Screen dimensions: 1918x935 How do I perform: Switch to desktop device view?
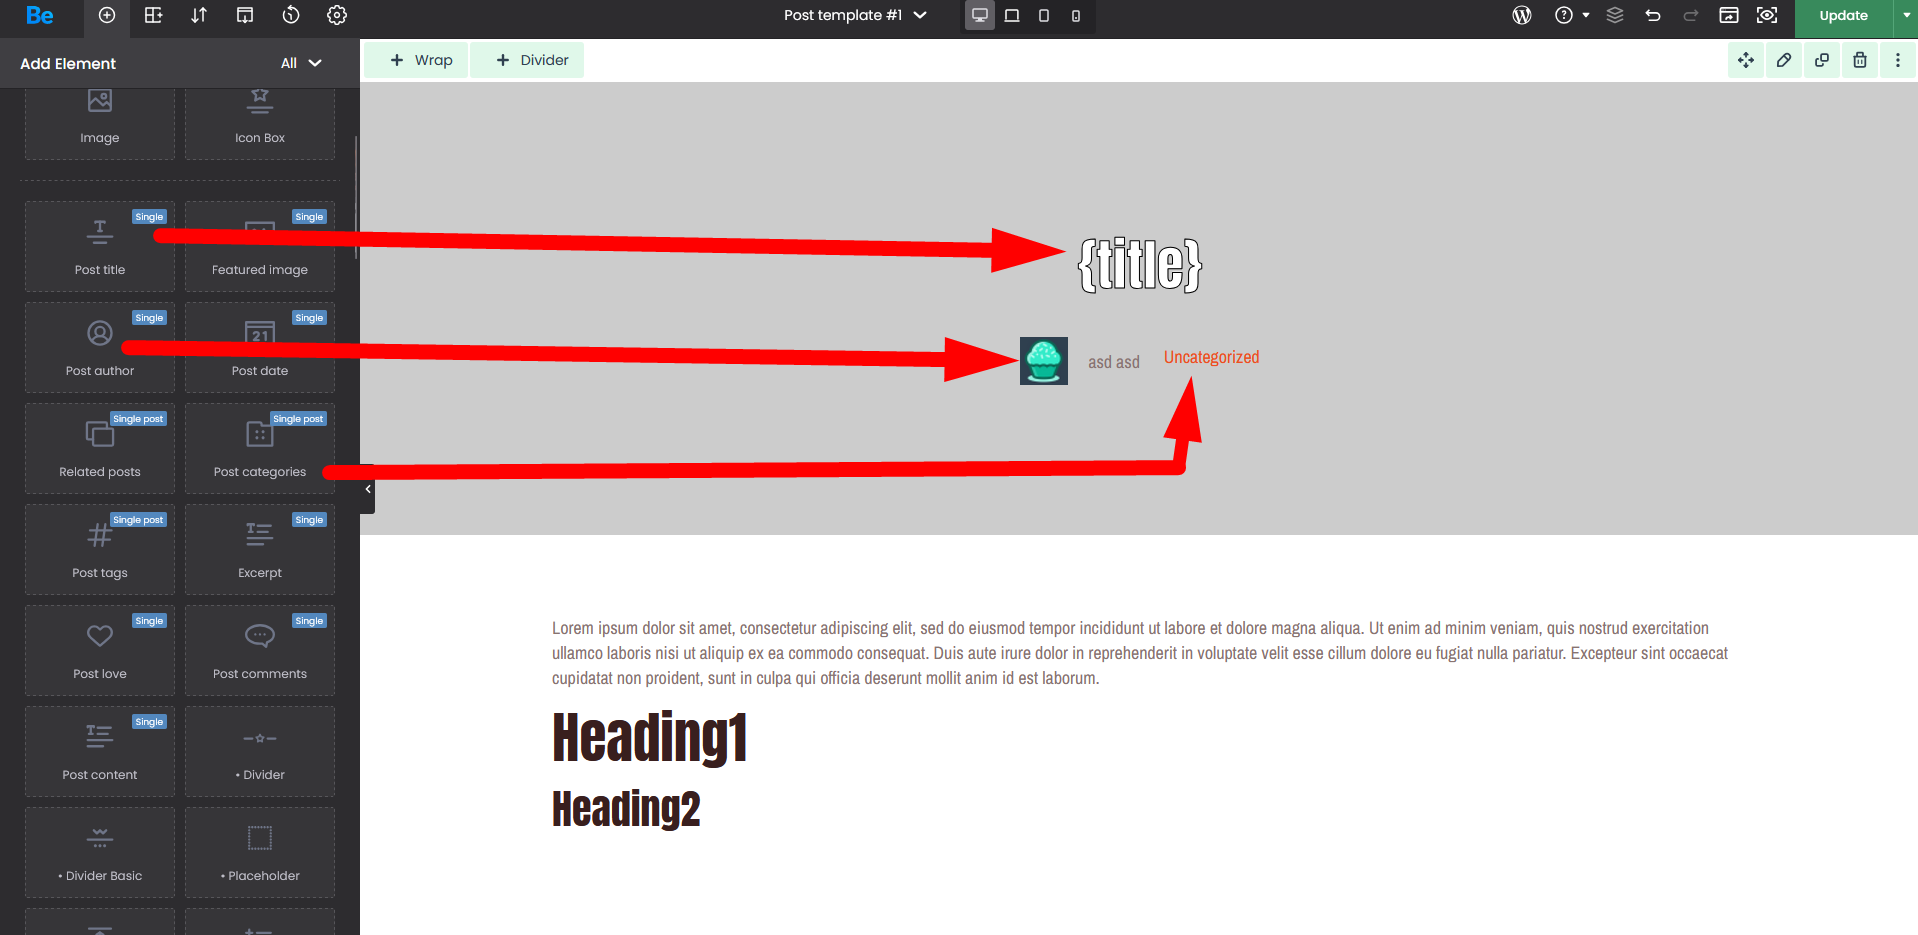980,15
